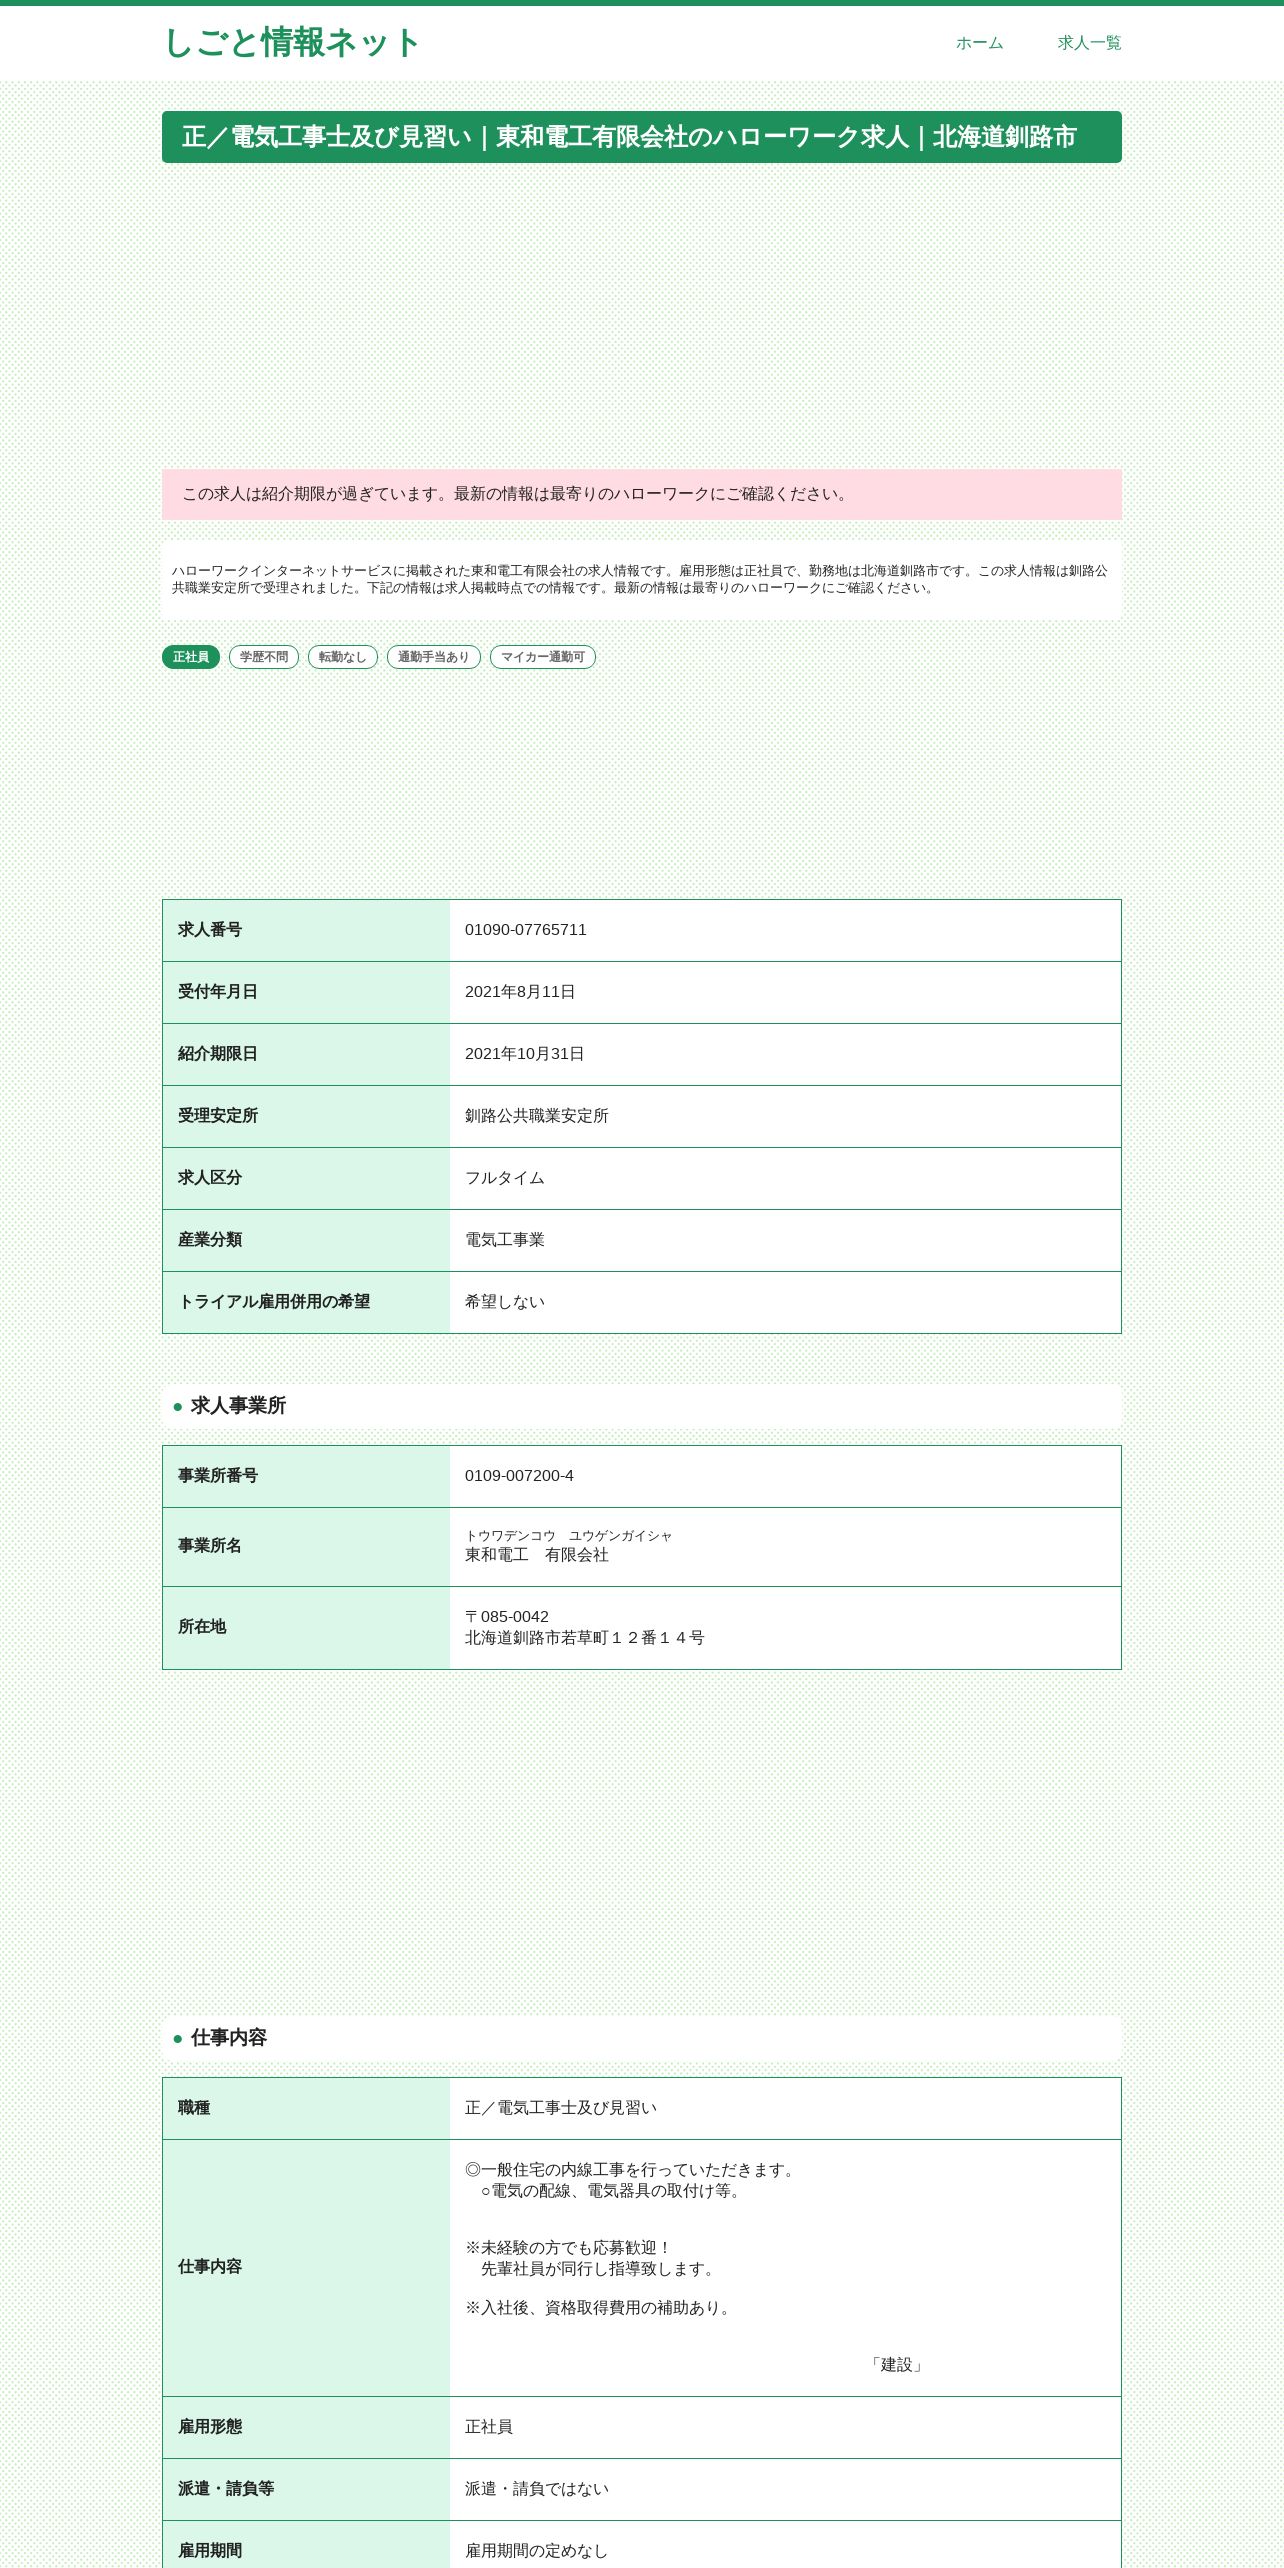The height and width of the screenshot is (2568, 1284).
Task: Select the value 派遣・請負ではない
Action: click(x=537, y=2489)
